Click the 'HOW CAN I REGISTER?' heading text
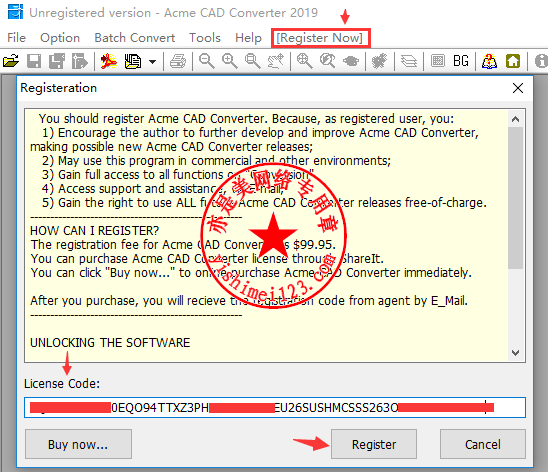This screenshot has height=472, width=548. tap(94, 231)
